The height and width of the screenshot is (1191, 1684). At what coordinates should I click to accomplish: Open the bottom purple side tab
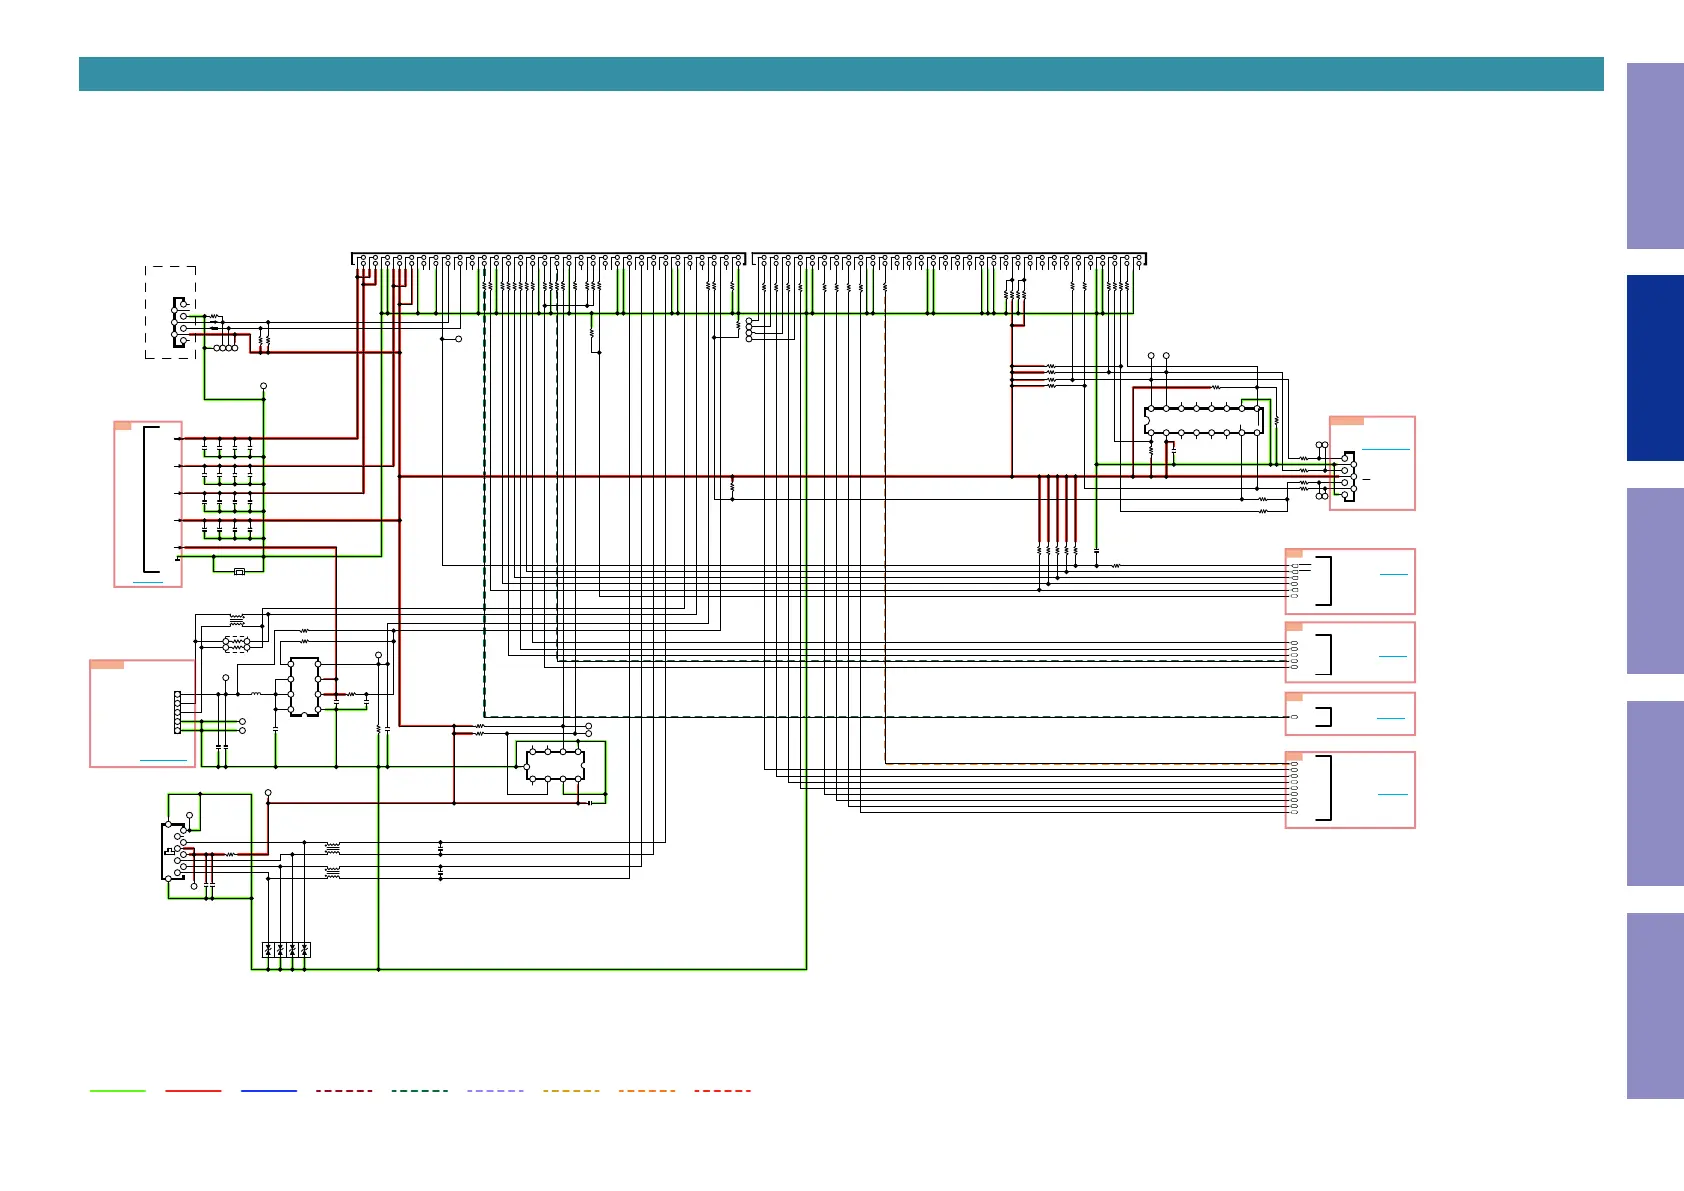1654,1005
